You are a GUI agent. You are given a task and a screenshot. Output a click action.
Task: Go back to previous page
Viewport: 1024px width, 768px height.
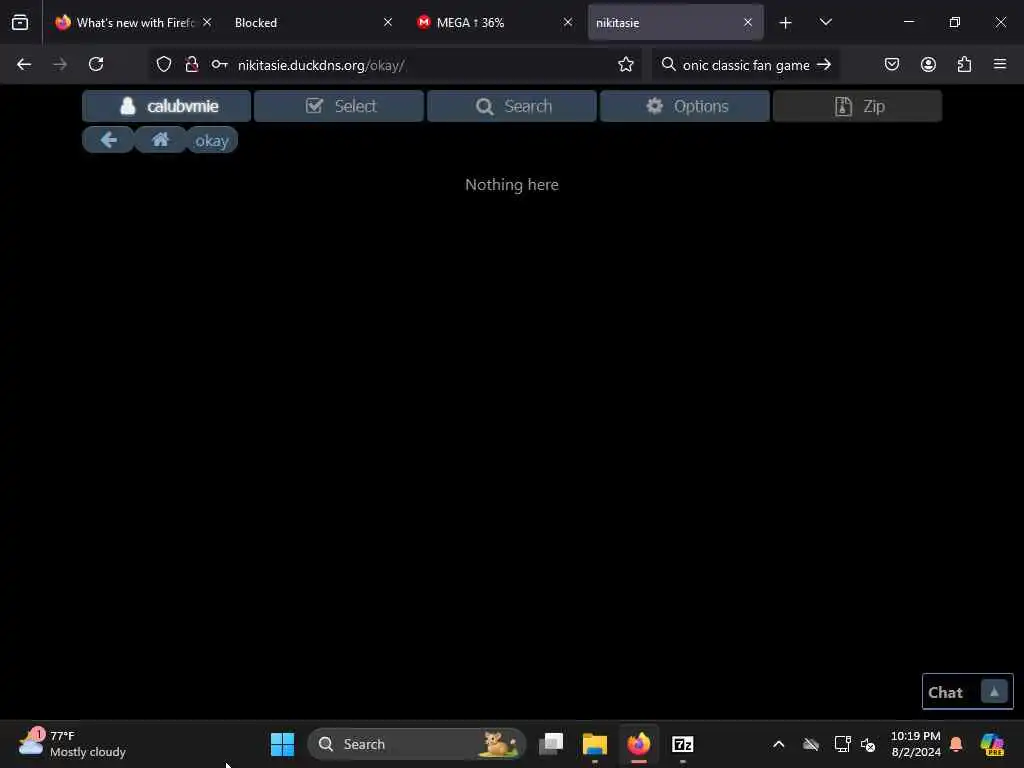(x=24, y=64)
